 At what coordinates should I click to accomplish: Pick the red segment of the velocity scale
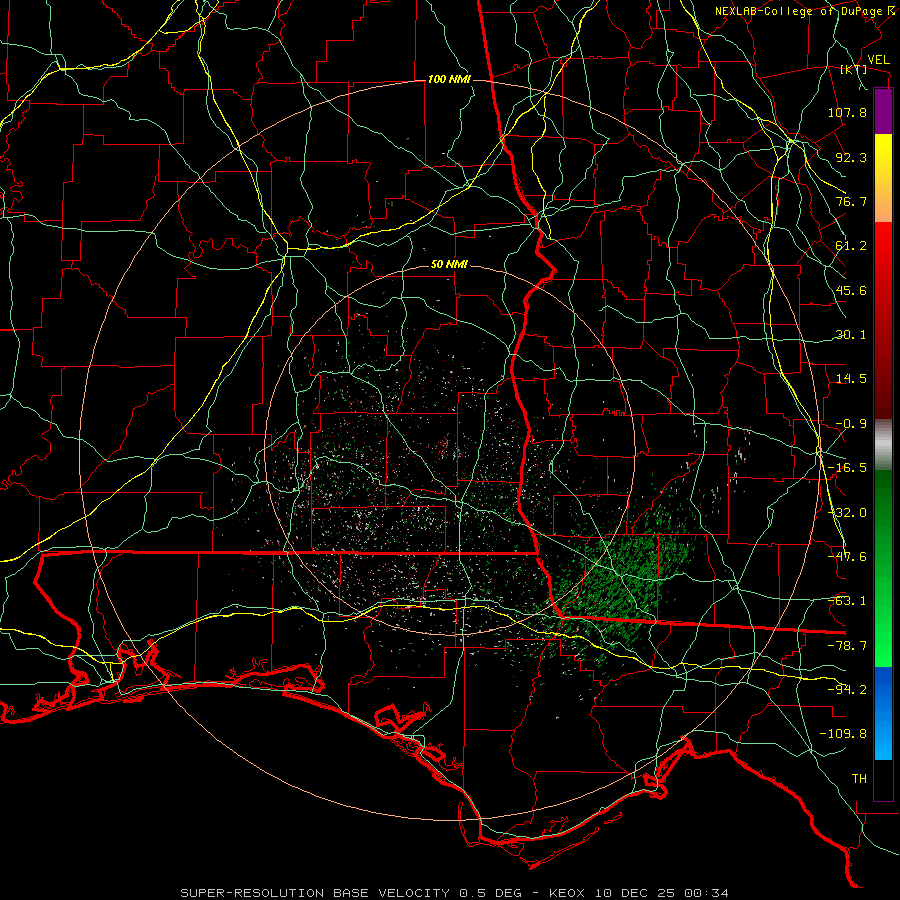coord(883,320)
